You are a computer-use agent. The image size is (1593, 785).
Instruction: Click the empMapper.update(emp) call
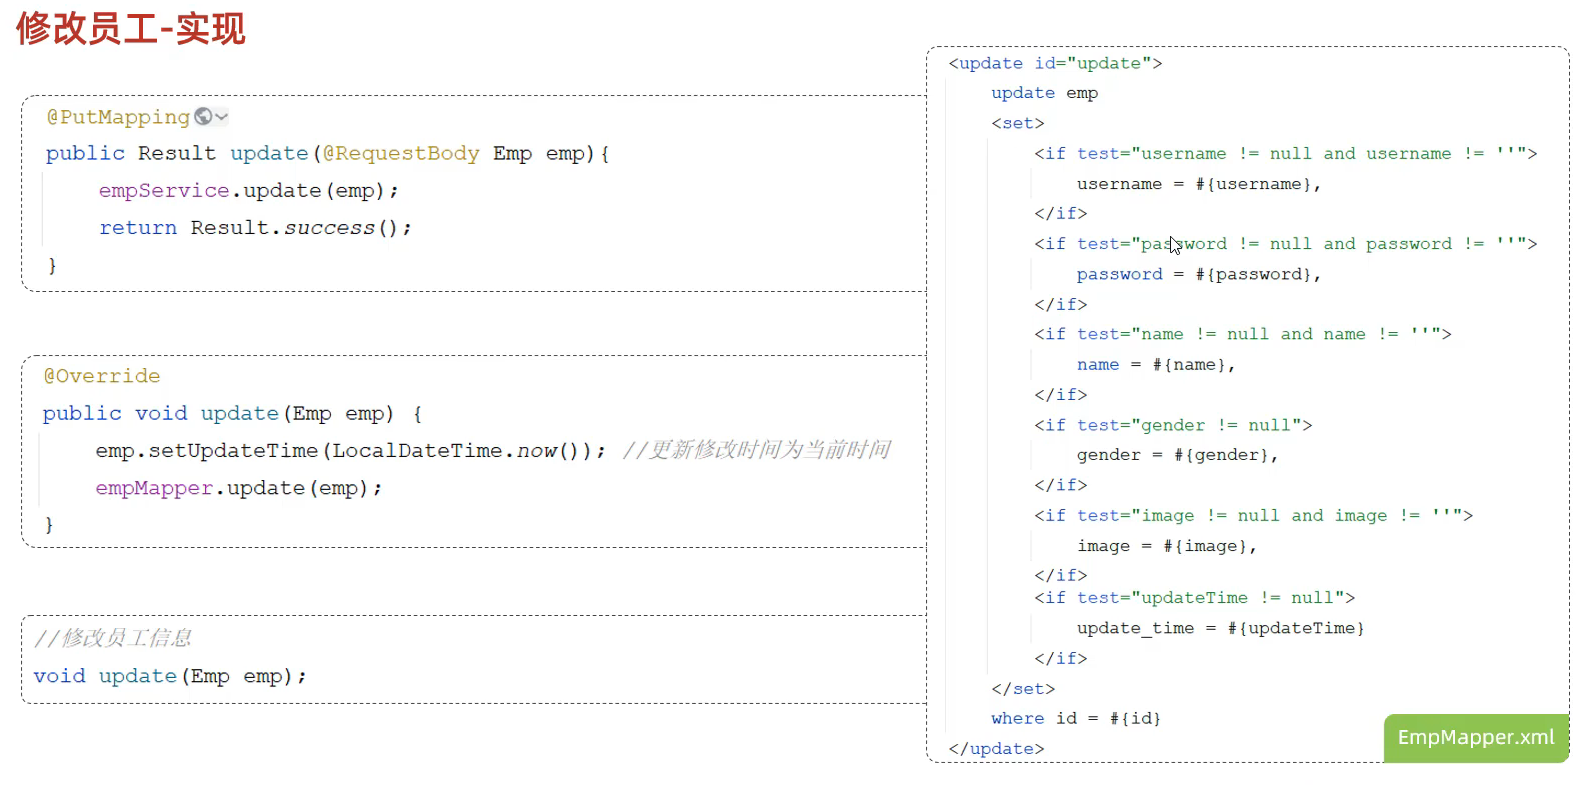[x=238, y=488]
